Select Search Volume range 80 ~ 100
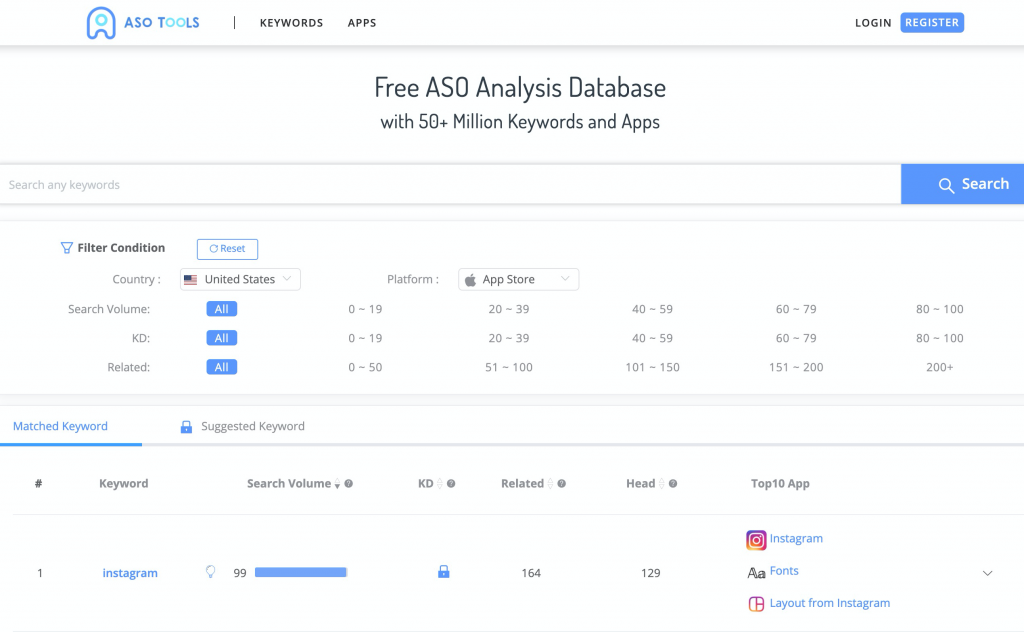Screen dimensions: 1024x632 [939, 309]
